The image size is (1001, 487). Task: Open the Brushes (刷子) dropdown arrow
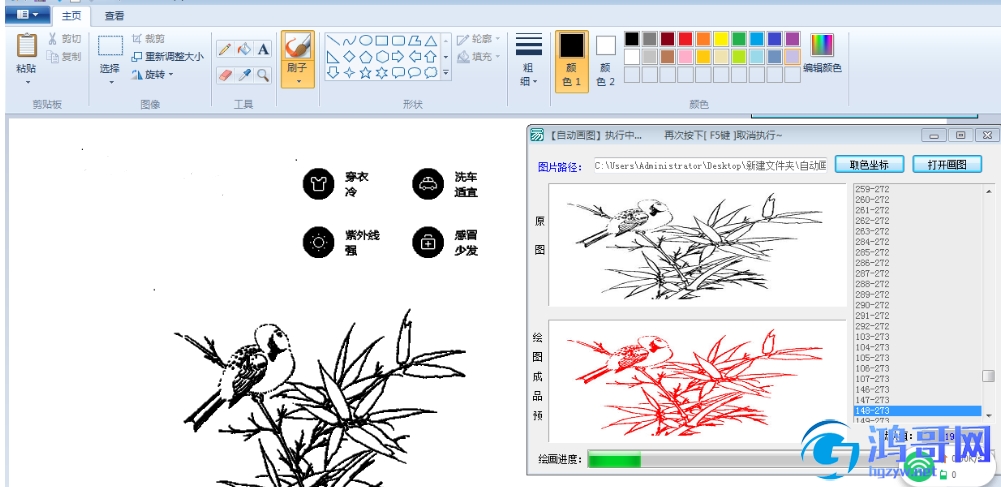(x=298, y=82)
